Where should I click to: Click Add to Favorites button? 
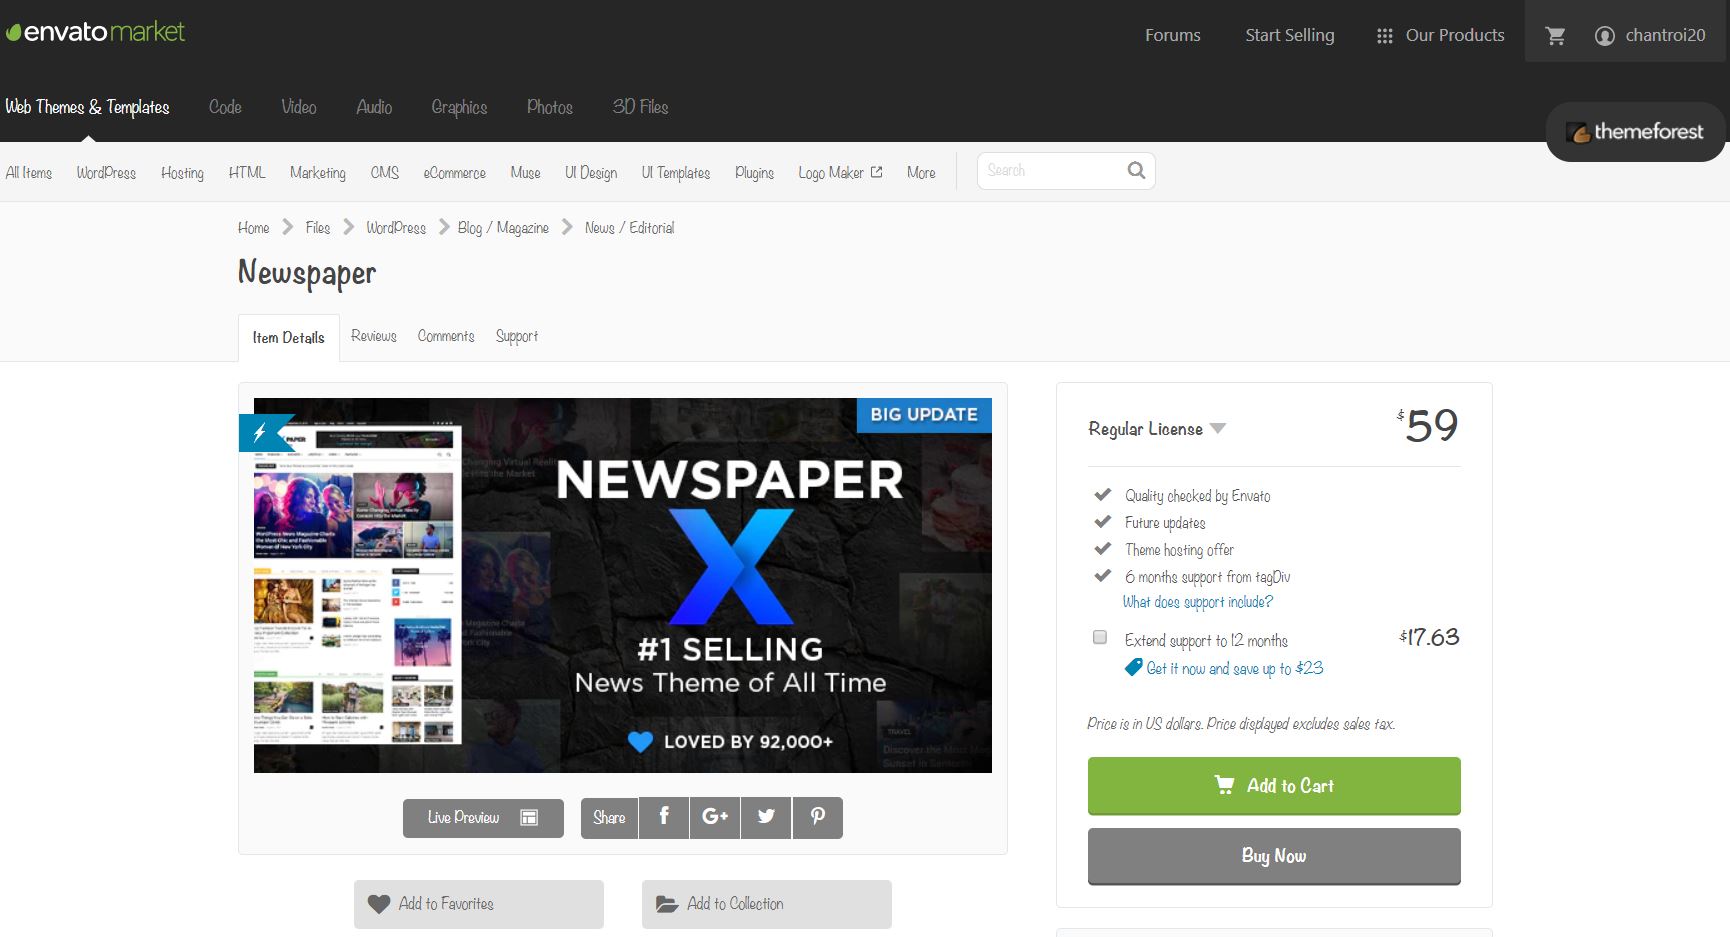click(x=479, y=904)
